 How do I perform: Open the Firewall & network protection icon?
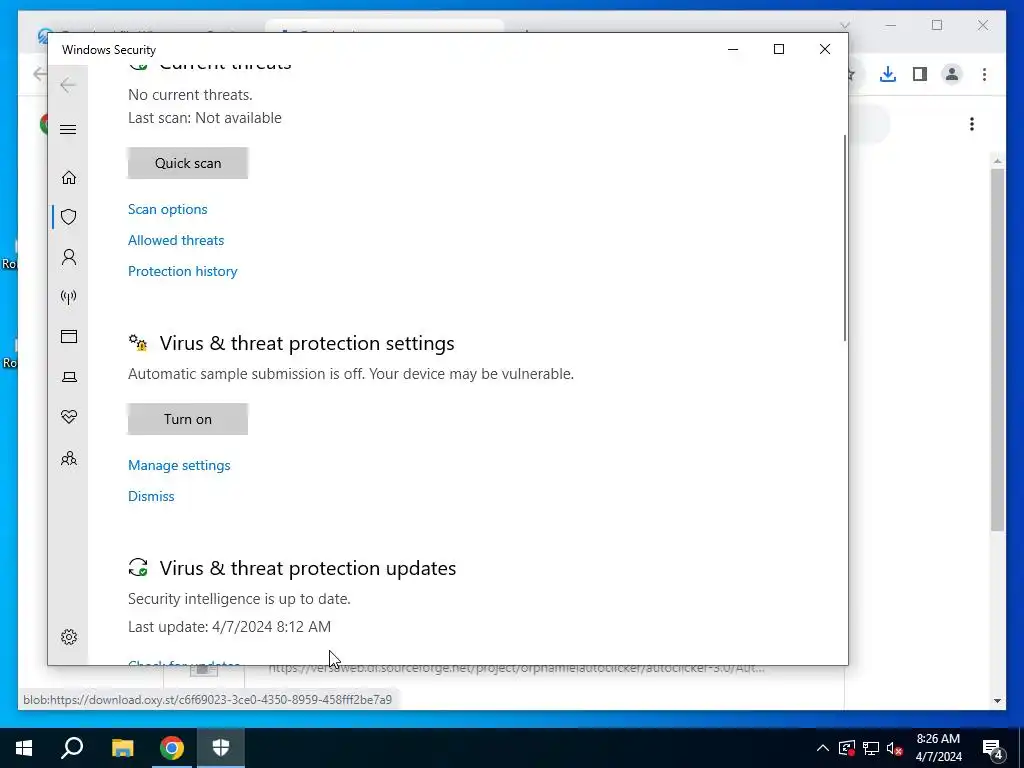click(69, 297)
